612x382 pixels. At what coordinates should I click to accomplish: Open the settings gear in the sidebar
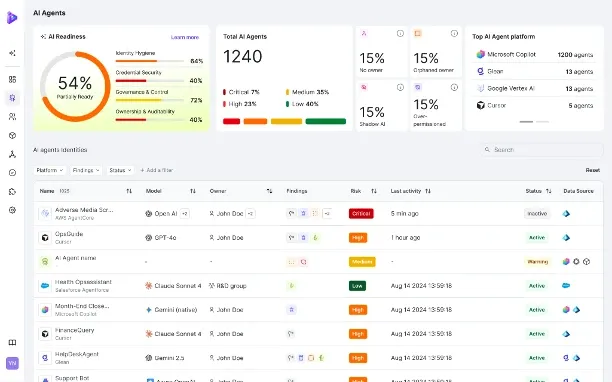12,210
